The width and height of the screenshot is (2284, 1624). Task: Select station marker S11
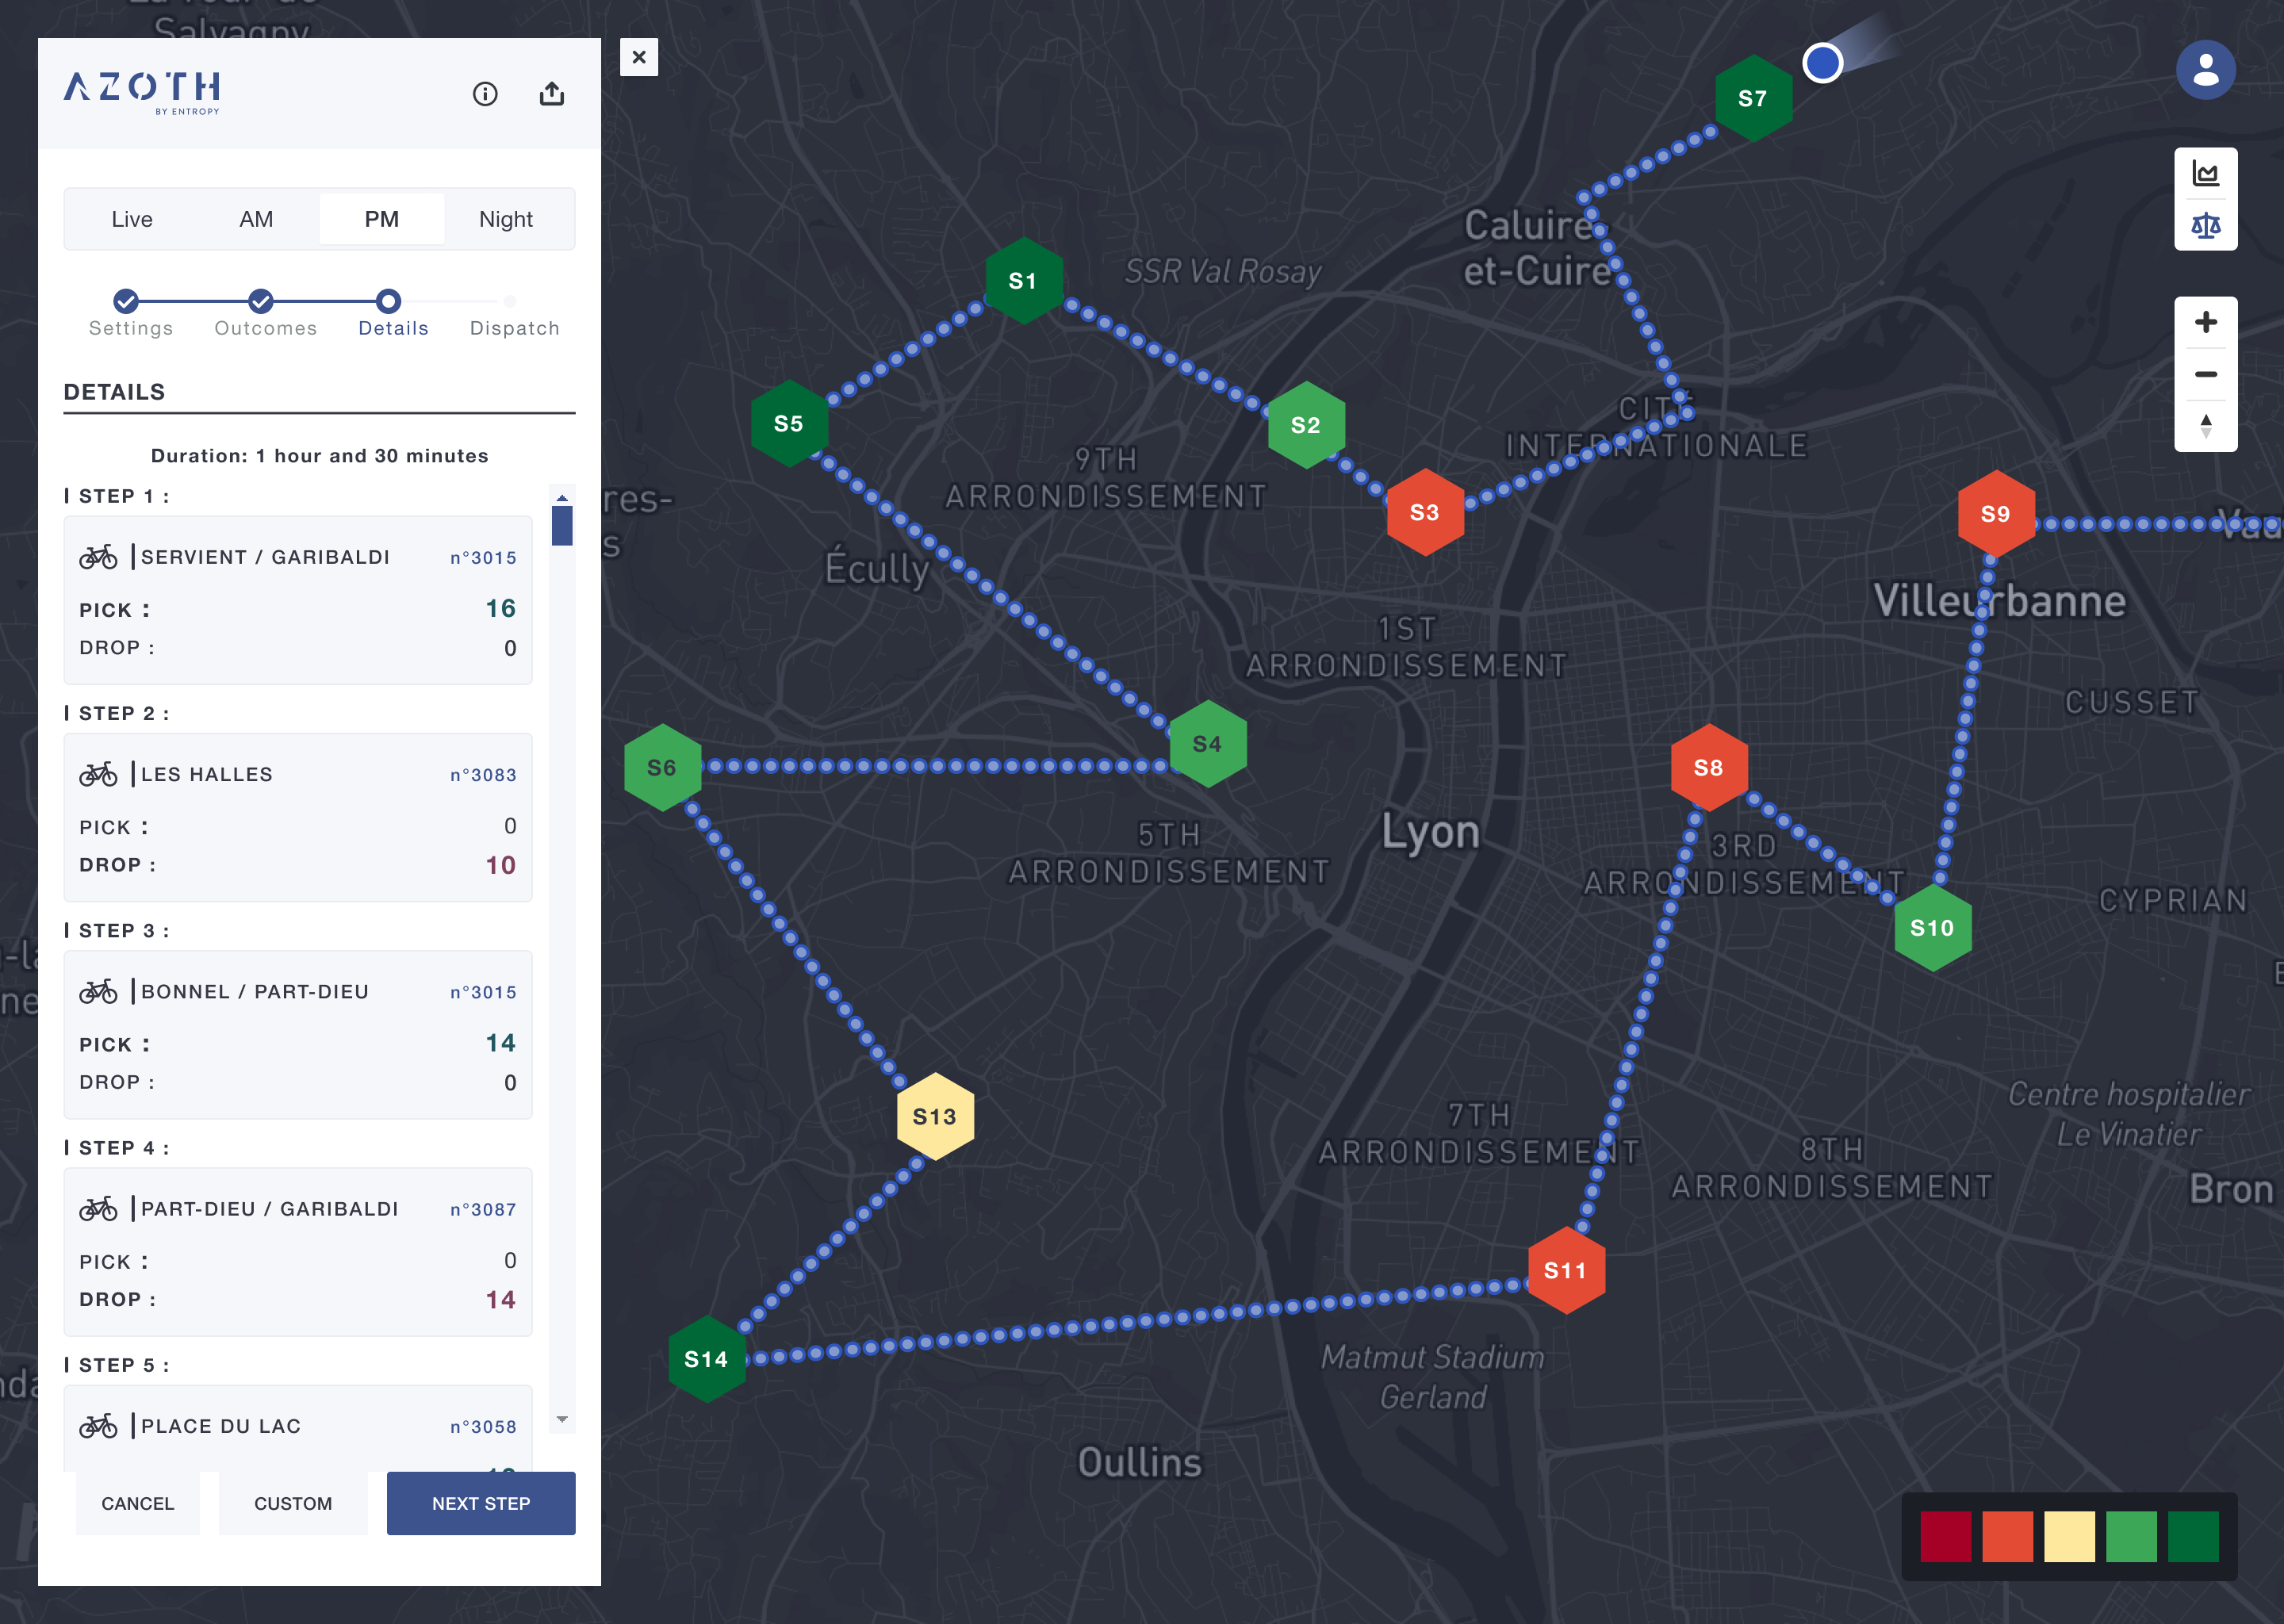[1566, 1270]
